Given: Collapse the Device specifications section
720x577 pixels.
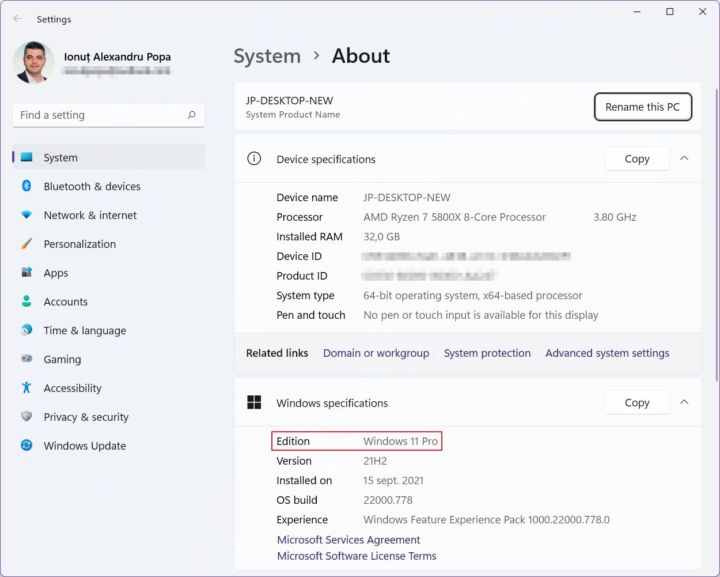Looking at the screenshot, I should coord(684,158).
